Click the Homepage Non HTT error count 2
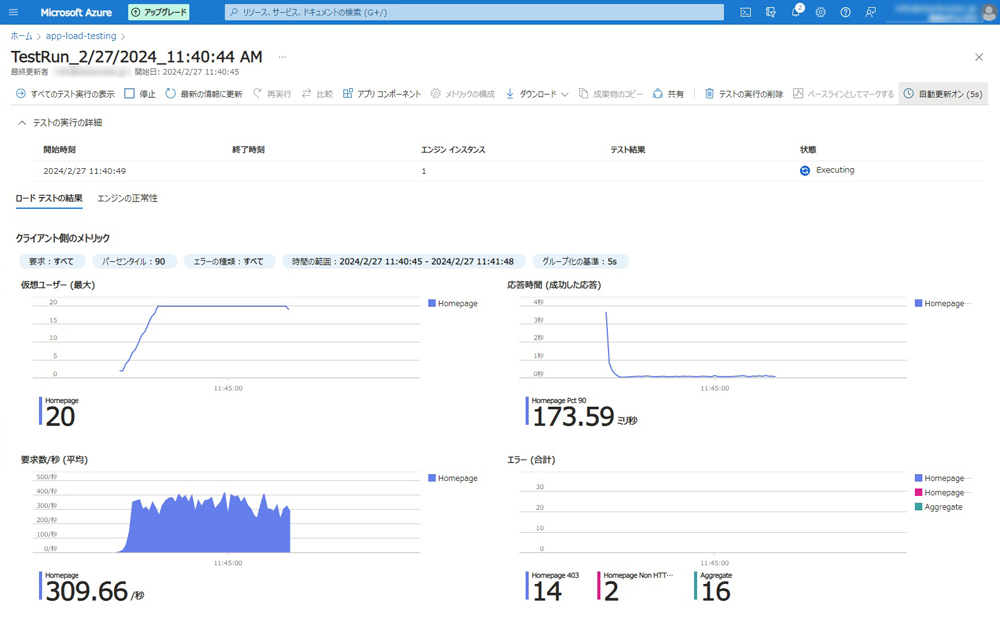The width and height of the screenshot is (1000, 618). (611, 591)
